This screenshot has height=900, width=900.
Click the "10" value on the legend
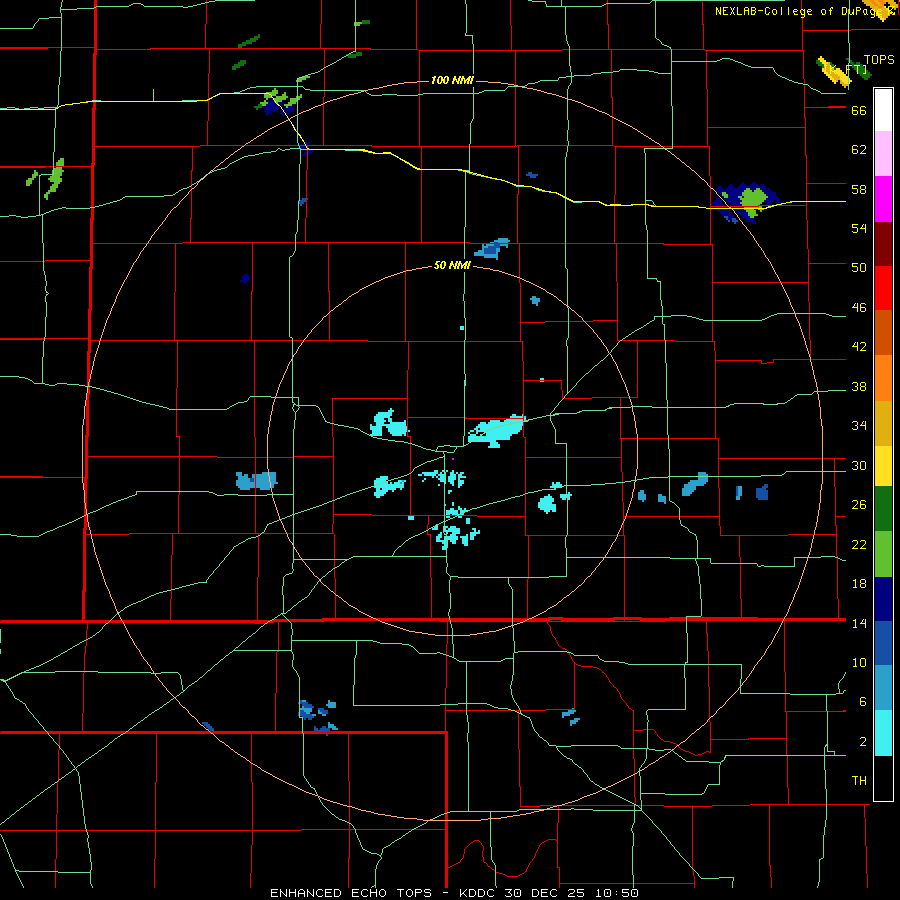859,662
